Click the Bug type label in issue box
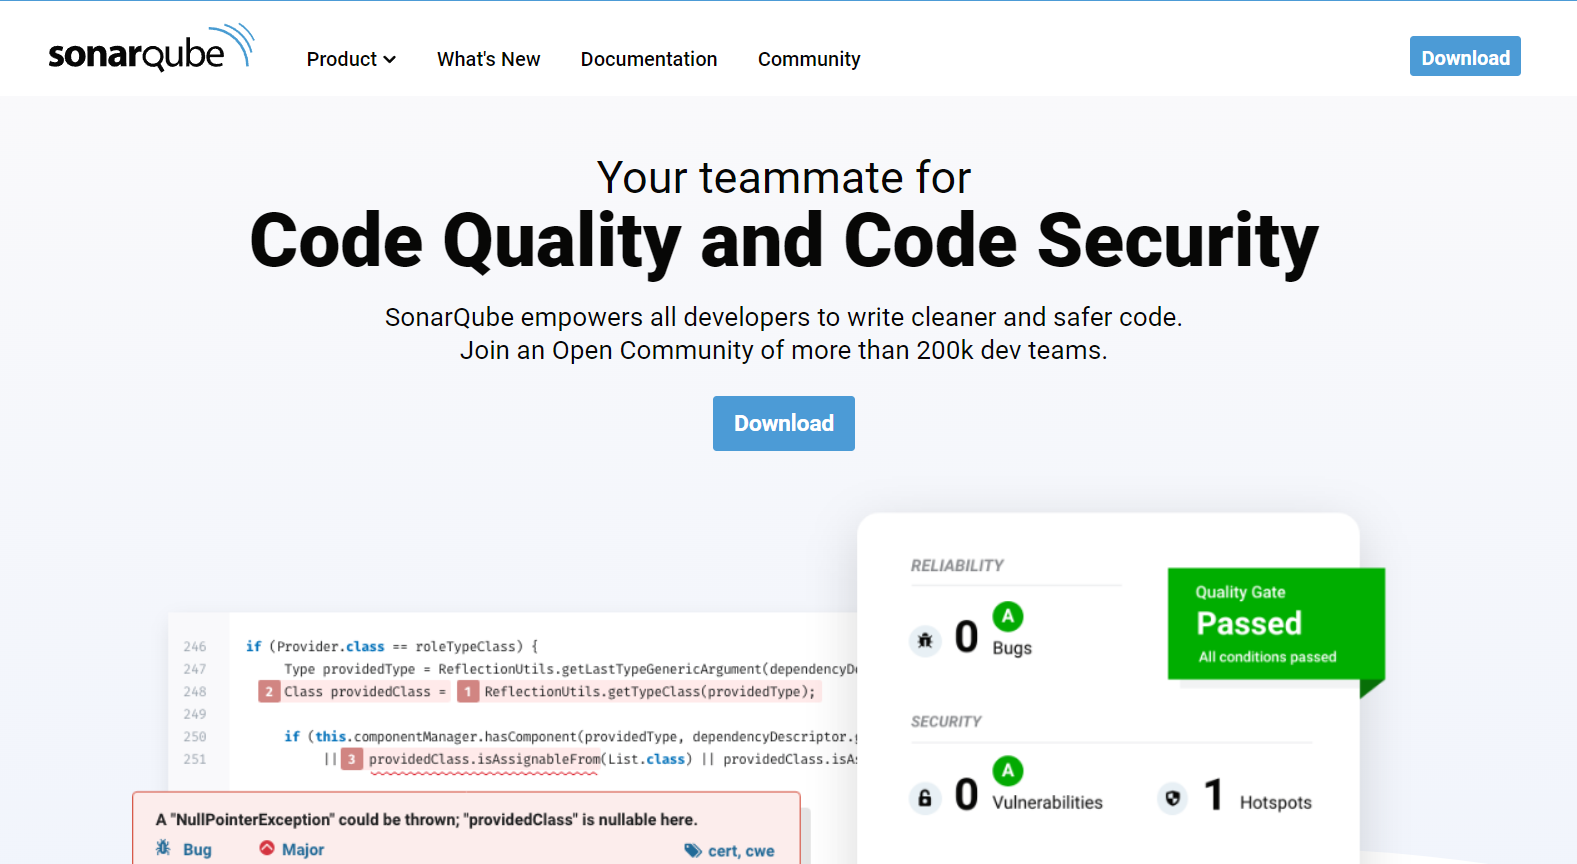This screenshot has height=864, width=1577. (x=197, y=849)
